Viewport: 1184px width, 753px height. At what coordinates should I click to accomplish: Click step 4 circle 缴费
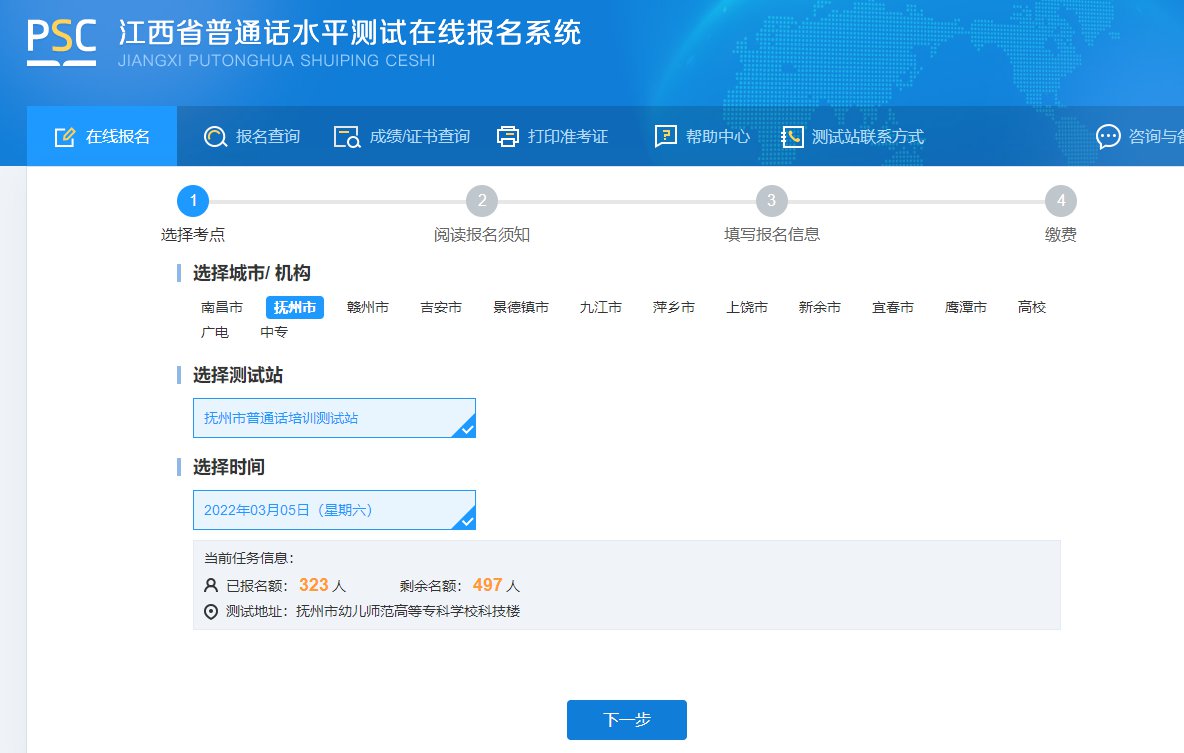pos(1060,201)
